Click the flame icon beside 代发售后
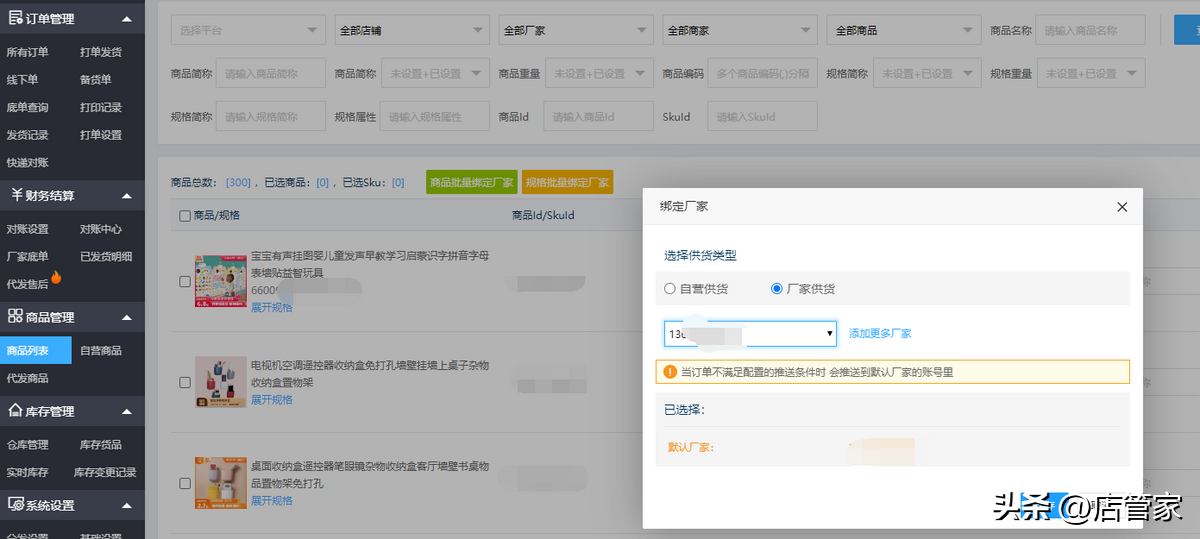Screen dimensions: 1200x539 pyautogui.click(x=56, y=277)
